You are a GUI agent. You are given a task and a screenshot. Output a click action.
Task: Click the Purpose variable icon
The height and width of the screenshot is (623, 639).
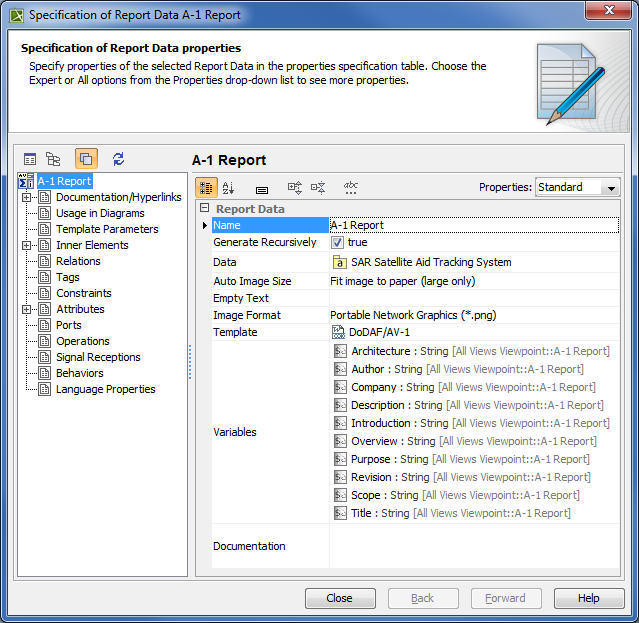(x=340, y=459)
